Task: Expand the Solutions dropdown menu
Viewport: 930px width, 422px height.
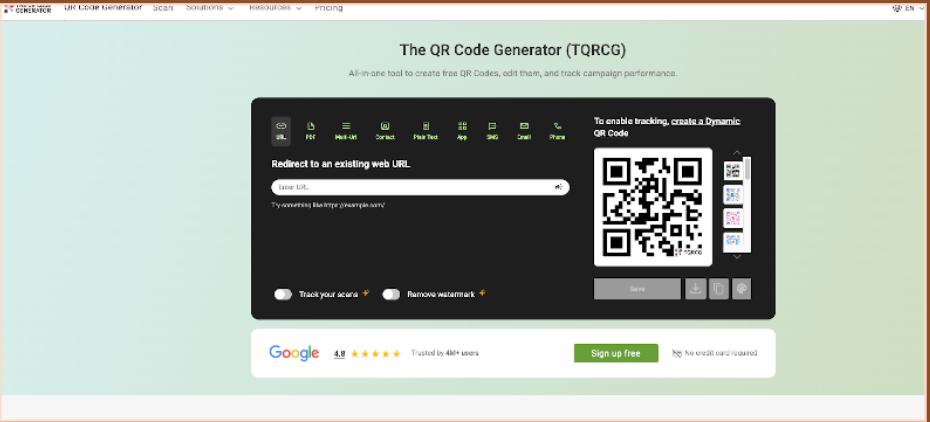Action: click(x=209, y=8)
